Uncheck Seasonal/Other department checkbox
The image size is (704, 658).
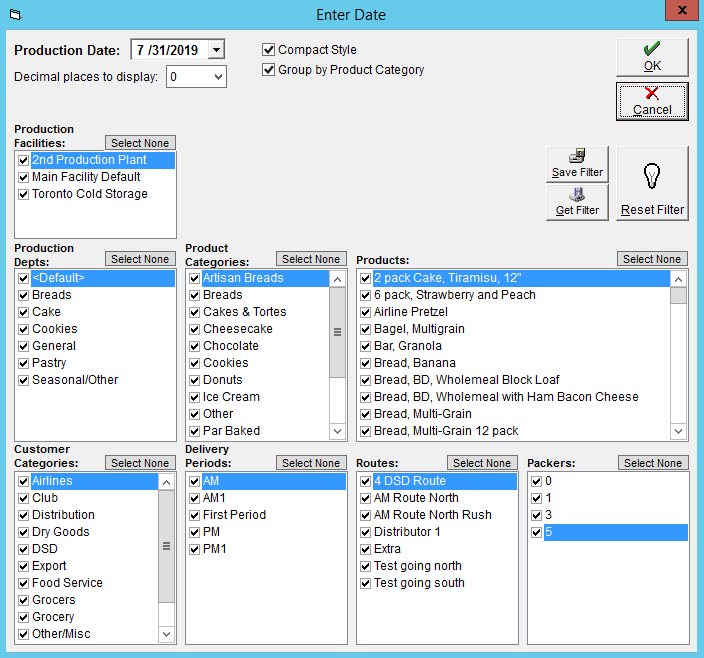click(24, 380)
